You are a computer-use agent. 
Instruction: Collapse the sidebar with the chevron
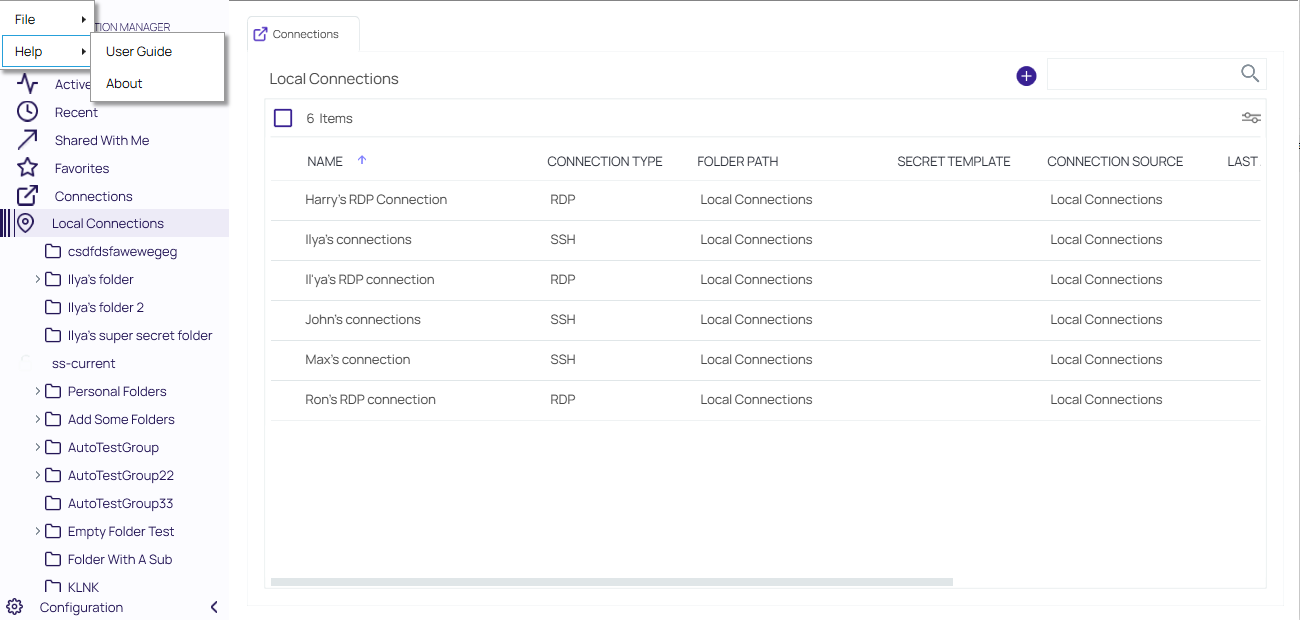click(x=214, y=607)
